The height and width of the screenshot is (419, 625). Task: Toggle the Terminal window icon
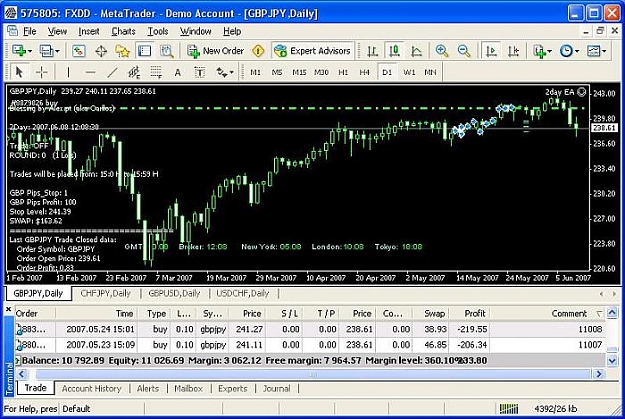point(144,51)
